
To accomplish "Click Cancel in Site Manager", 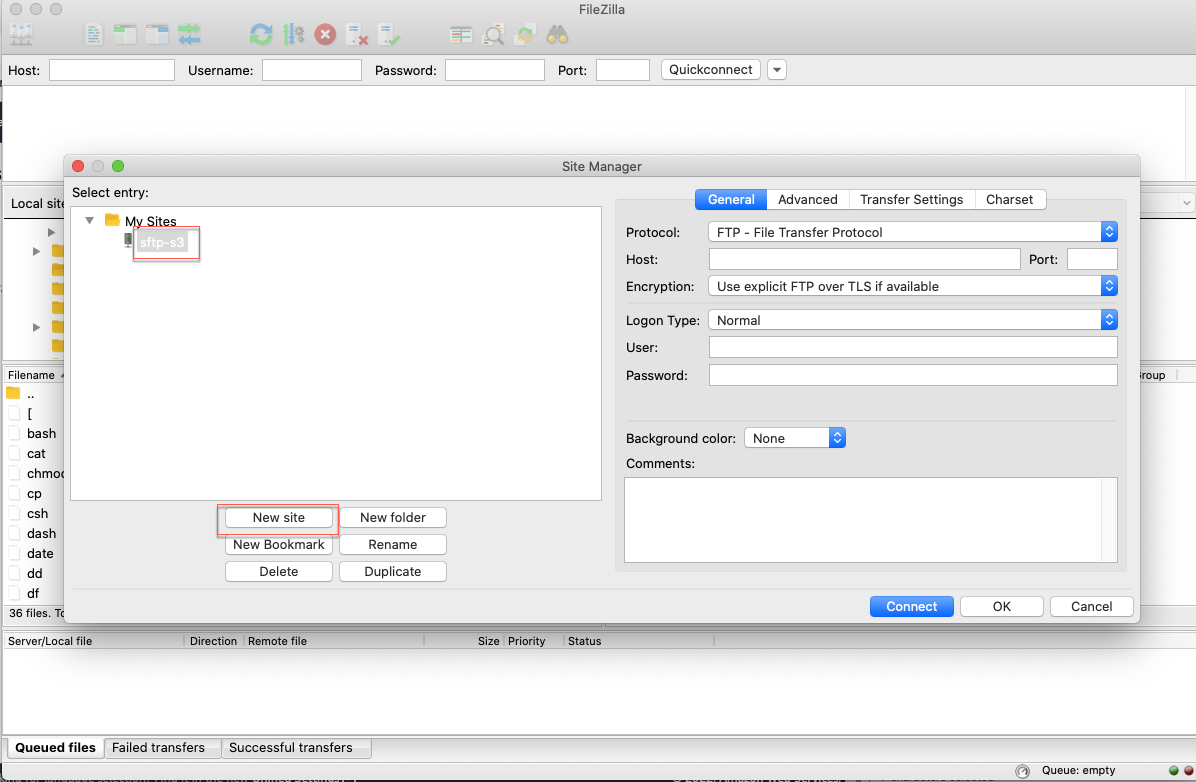I will 1092,607.
